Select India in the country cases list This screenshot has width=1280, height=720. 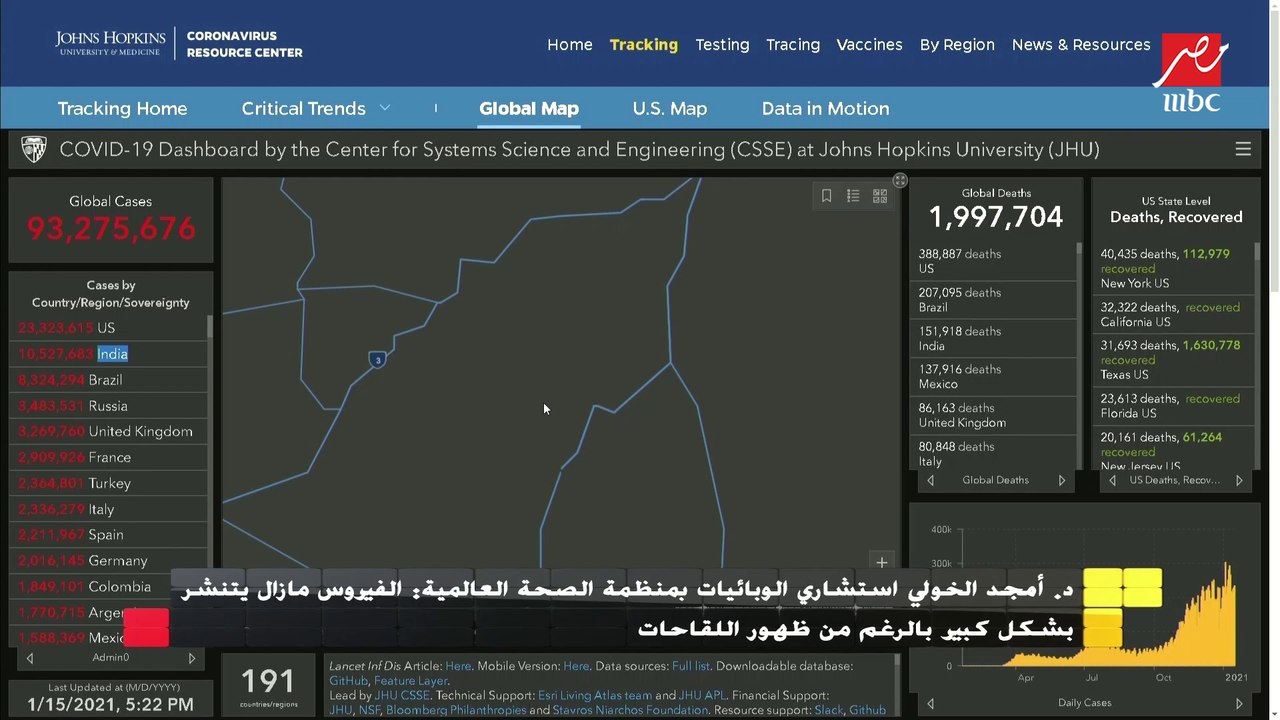coord(110,354)
